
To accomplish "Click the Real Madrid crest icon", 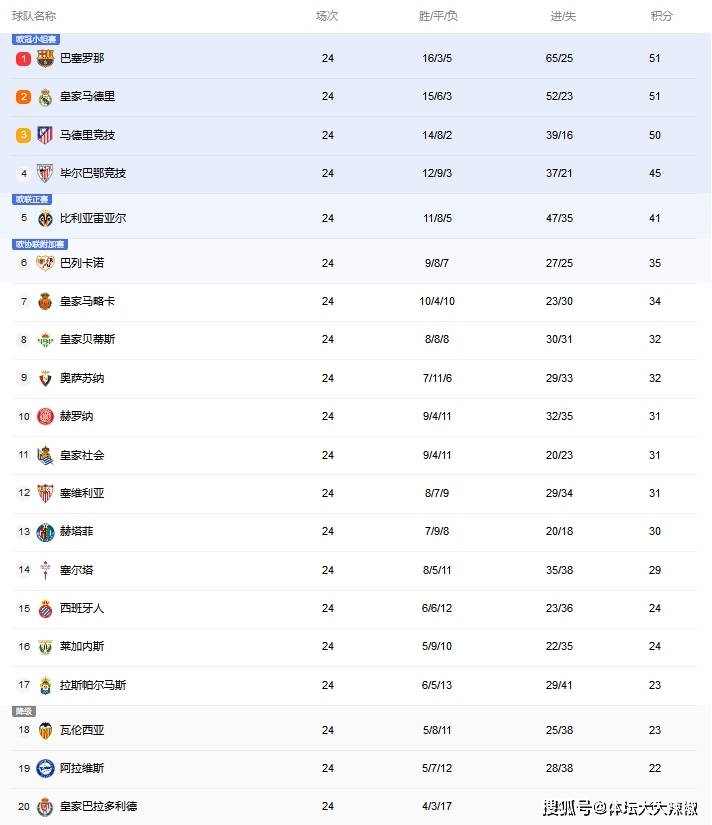I will [45, 97].
